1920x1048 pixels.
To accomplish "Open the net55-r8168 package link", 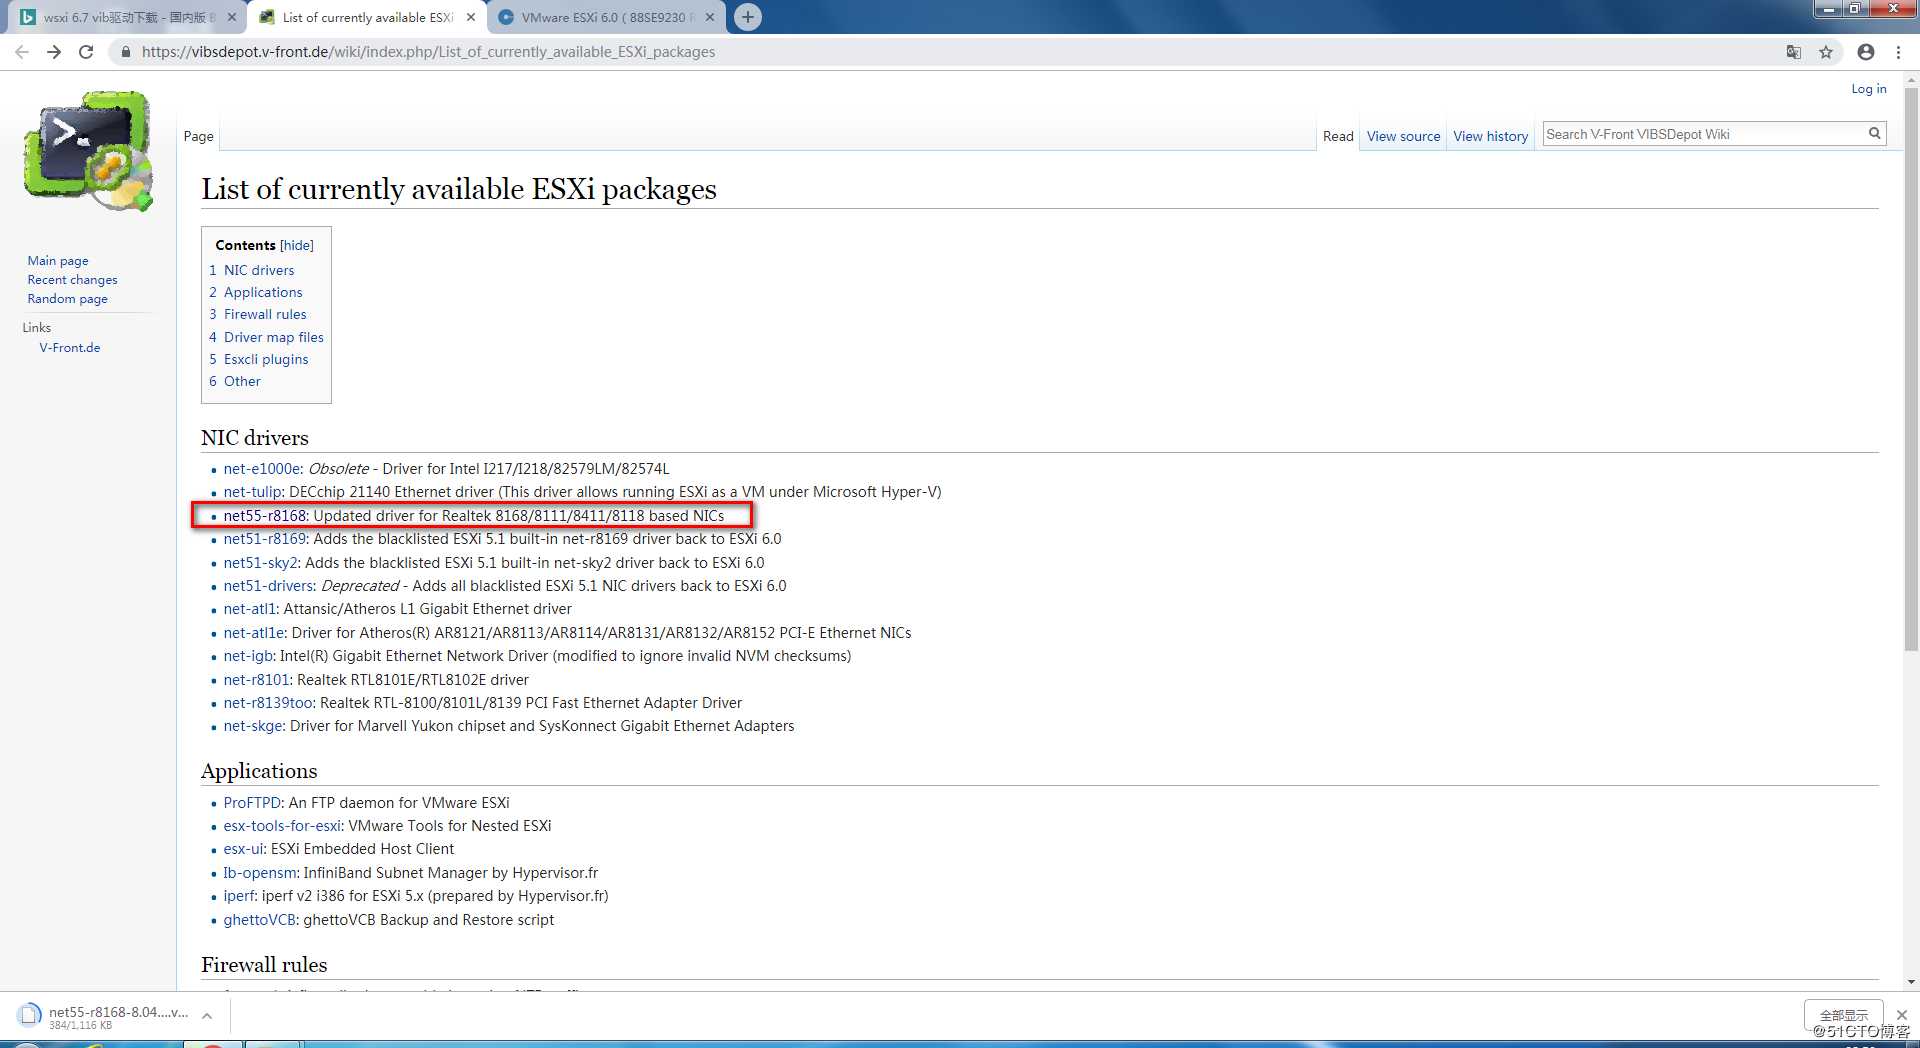I will pos(265,515).
